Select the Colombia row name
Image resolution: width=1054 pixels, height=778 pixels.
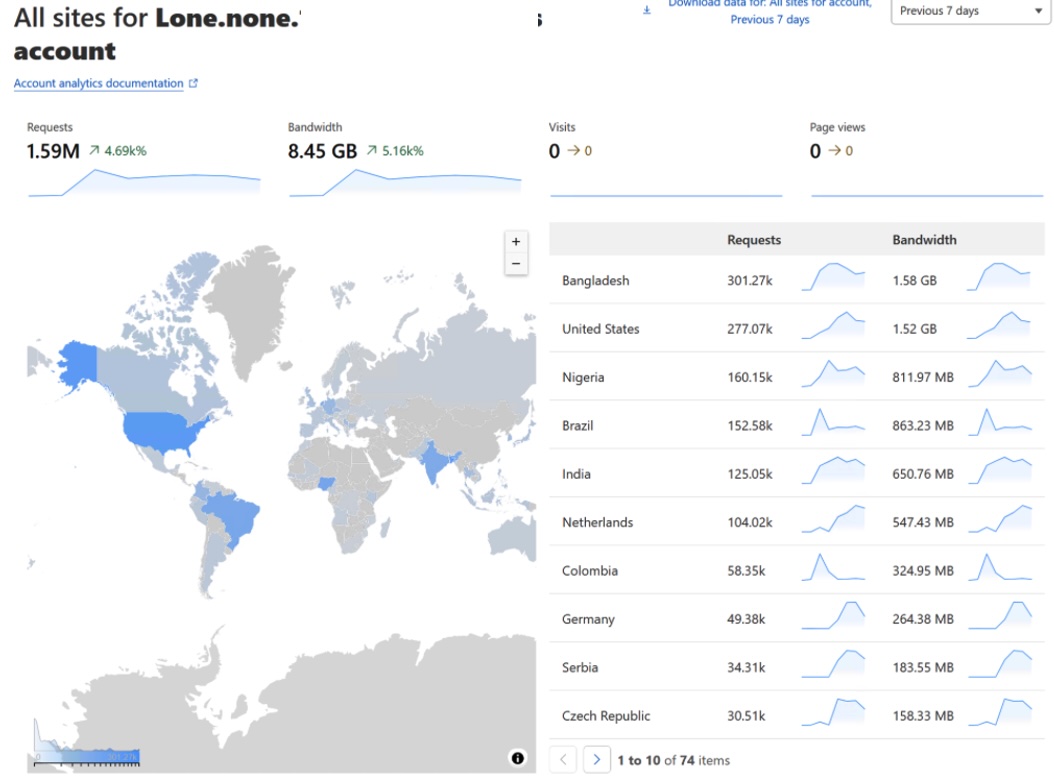point(590,571)
